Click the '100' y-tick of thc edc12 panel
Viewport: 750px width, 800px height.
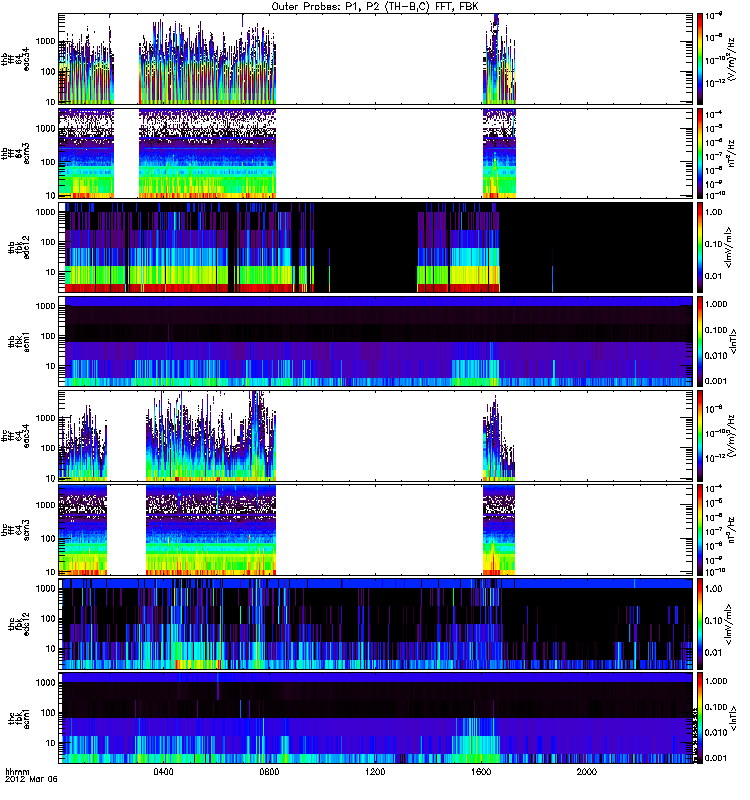point(48,618)
